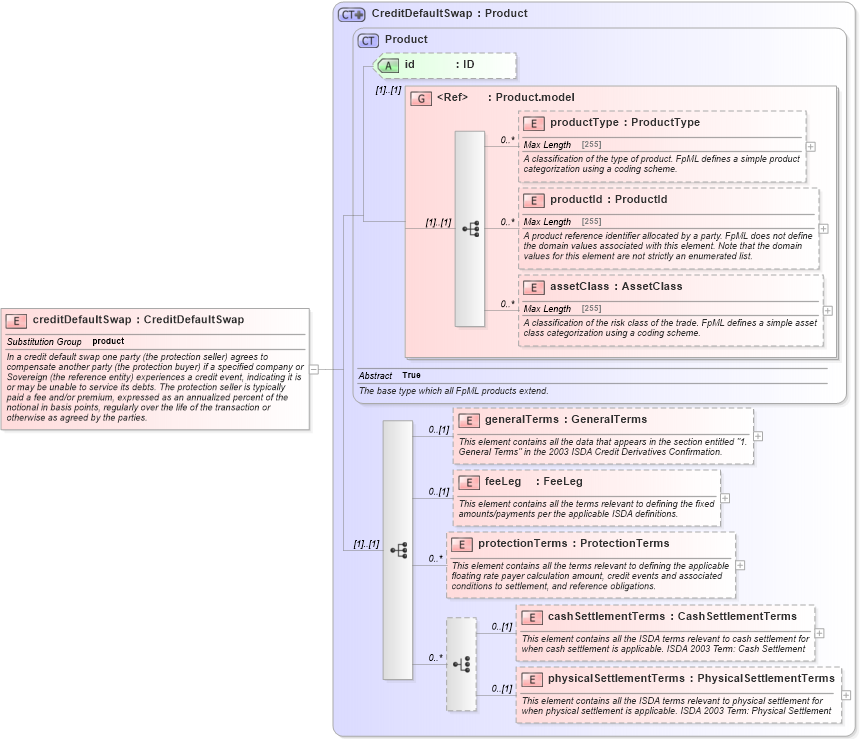Click the E icon of productType element
Screen dimensions: 860x739
tap(533, 123)
